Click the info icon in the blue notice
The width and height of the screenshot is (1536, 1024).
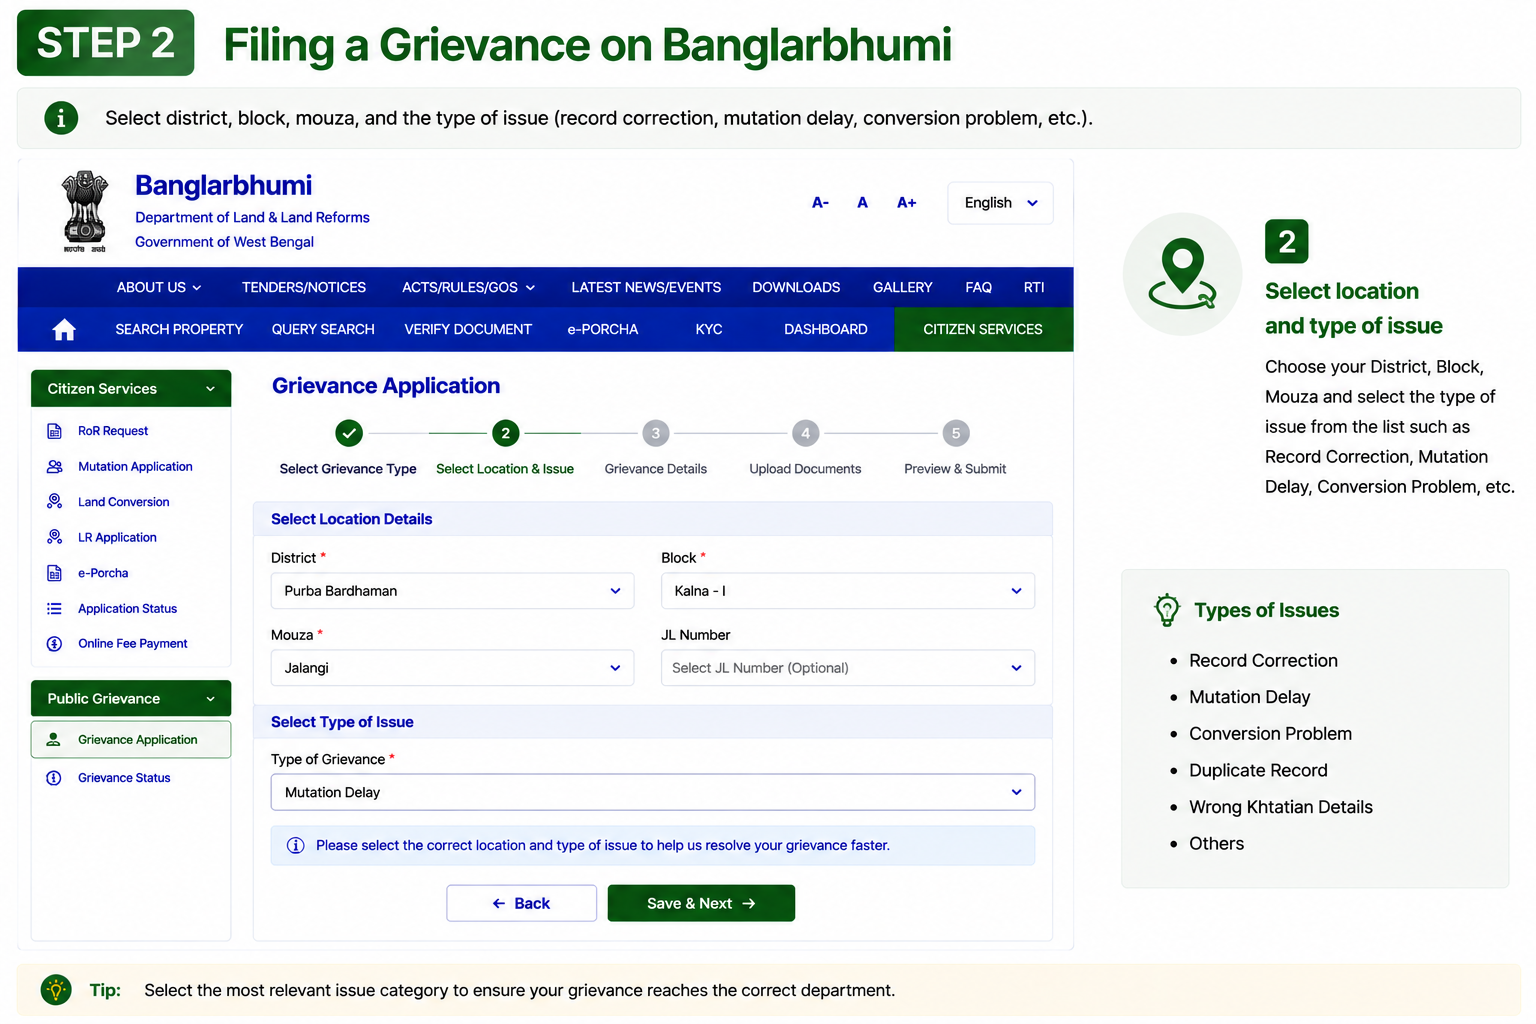coord(296,846)
